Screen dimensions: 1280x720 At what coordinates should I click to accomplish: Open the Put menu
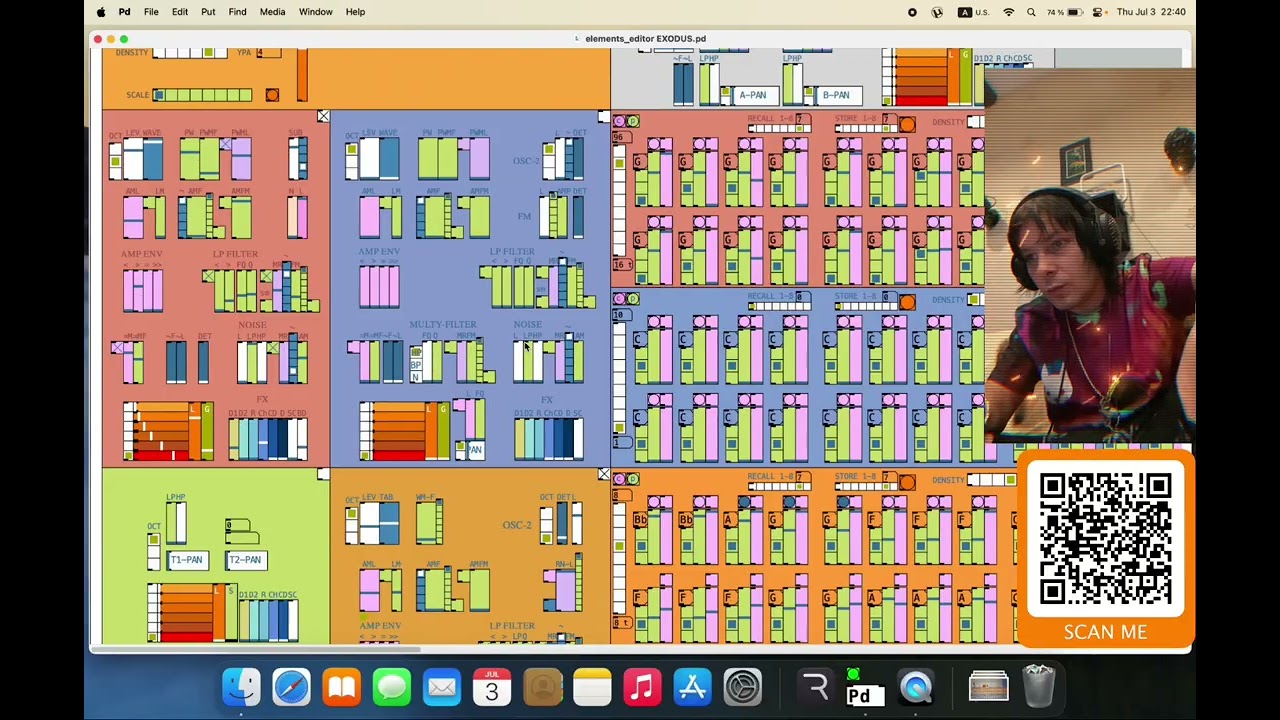point(208,12)
